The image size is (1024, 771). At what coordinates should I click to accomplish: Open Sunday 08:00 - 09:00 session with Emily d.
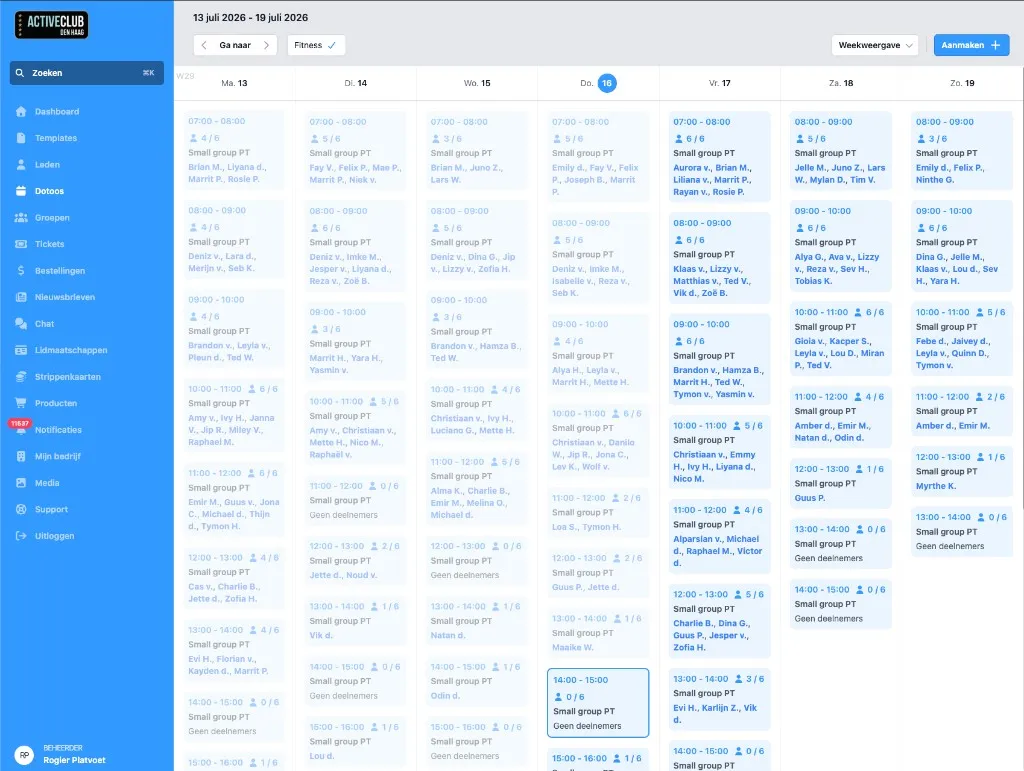(x=961, y=151)
